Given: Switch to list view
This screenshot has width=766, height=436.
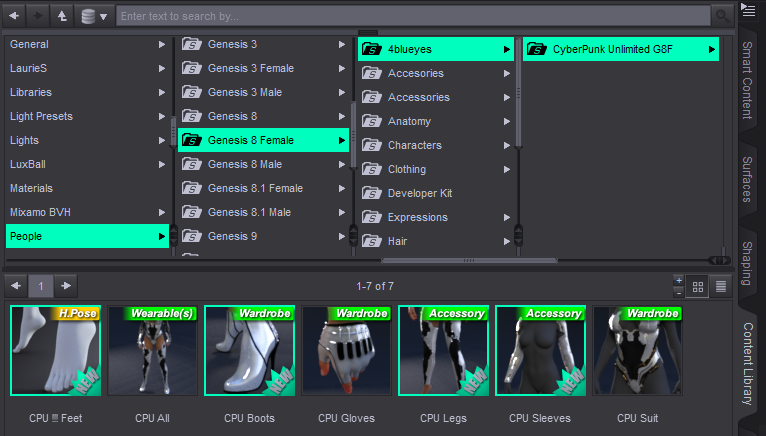Looking at the screenshot, I should [721, 286].
